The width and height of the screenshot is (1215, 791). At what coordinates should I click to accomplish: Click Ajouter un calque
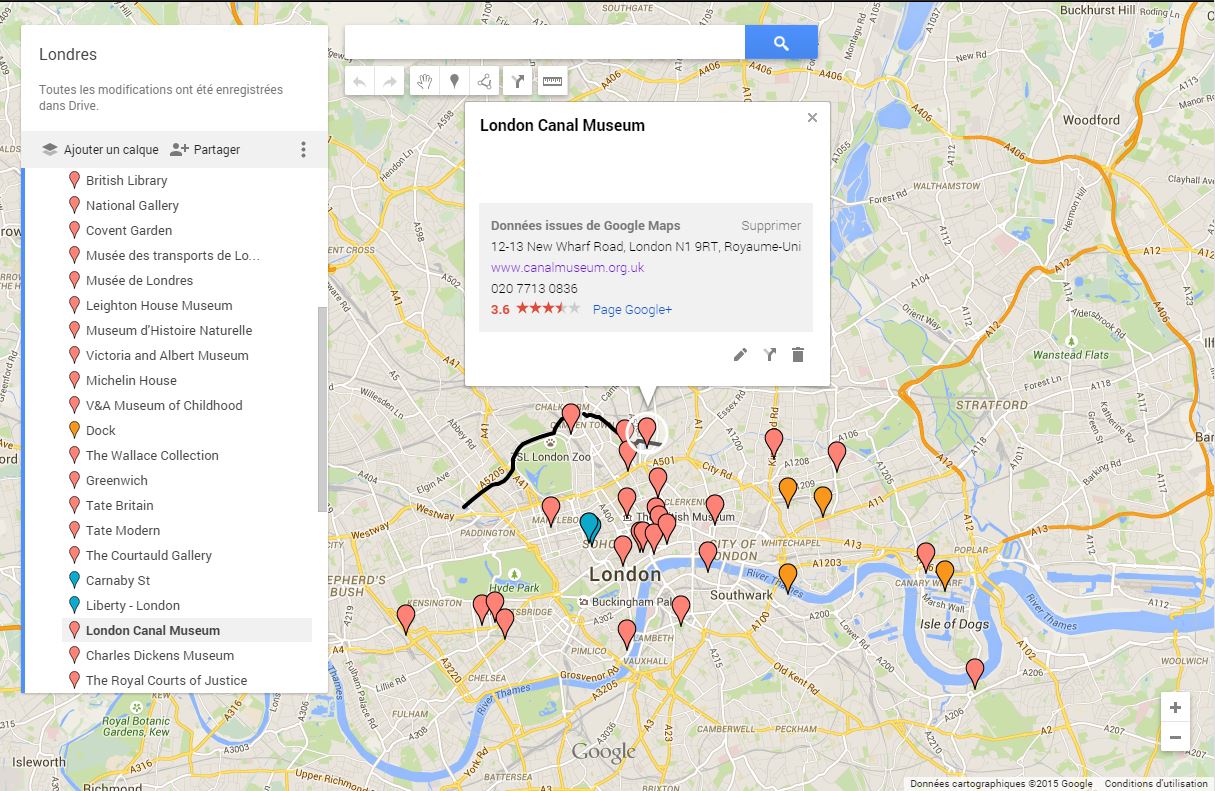100,150
